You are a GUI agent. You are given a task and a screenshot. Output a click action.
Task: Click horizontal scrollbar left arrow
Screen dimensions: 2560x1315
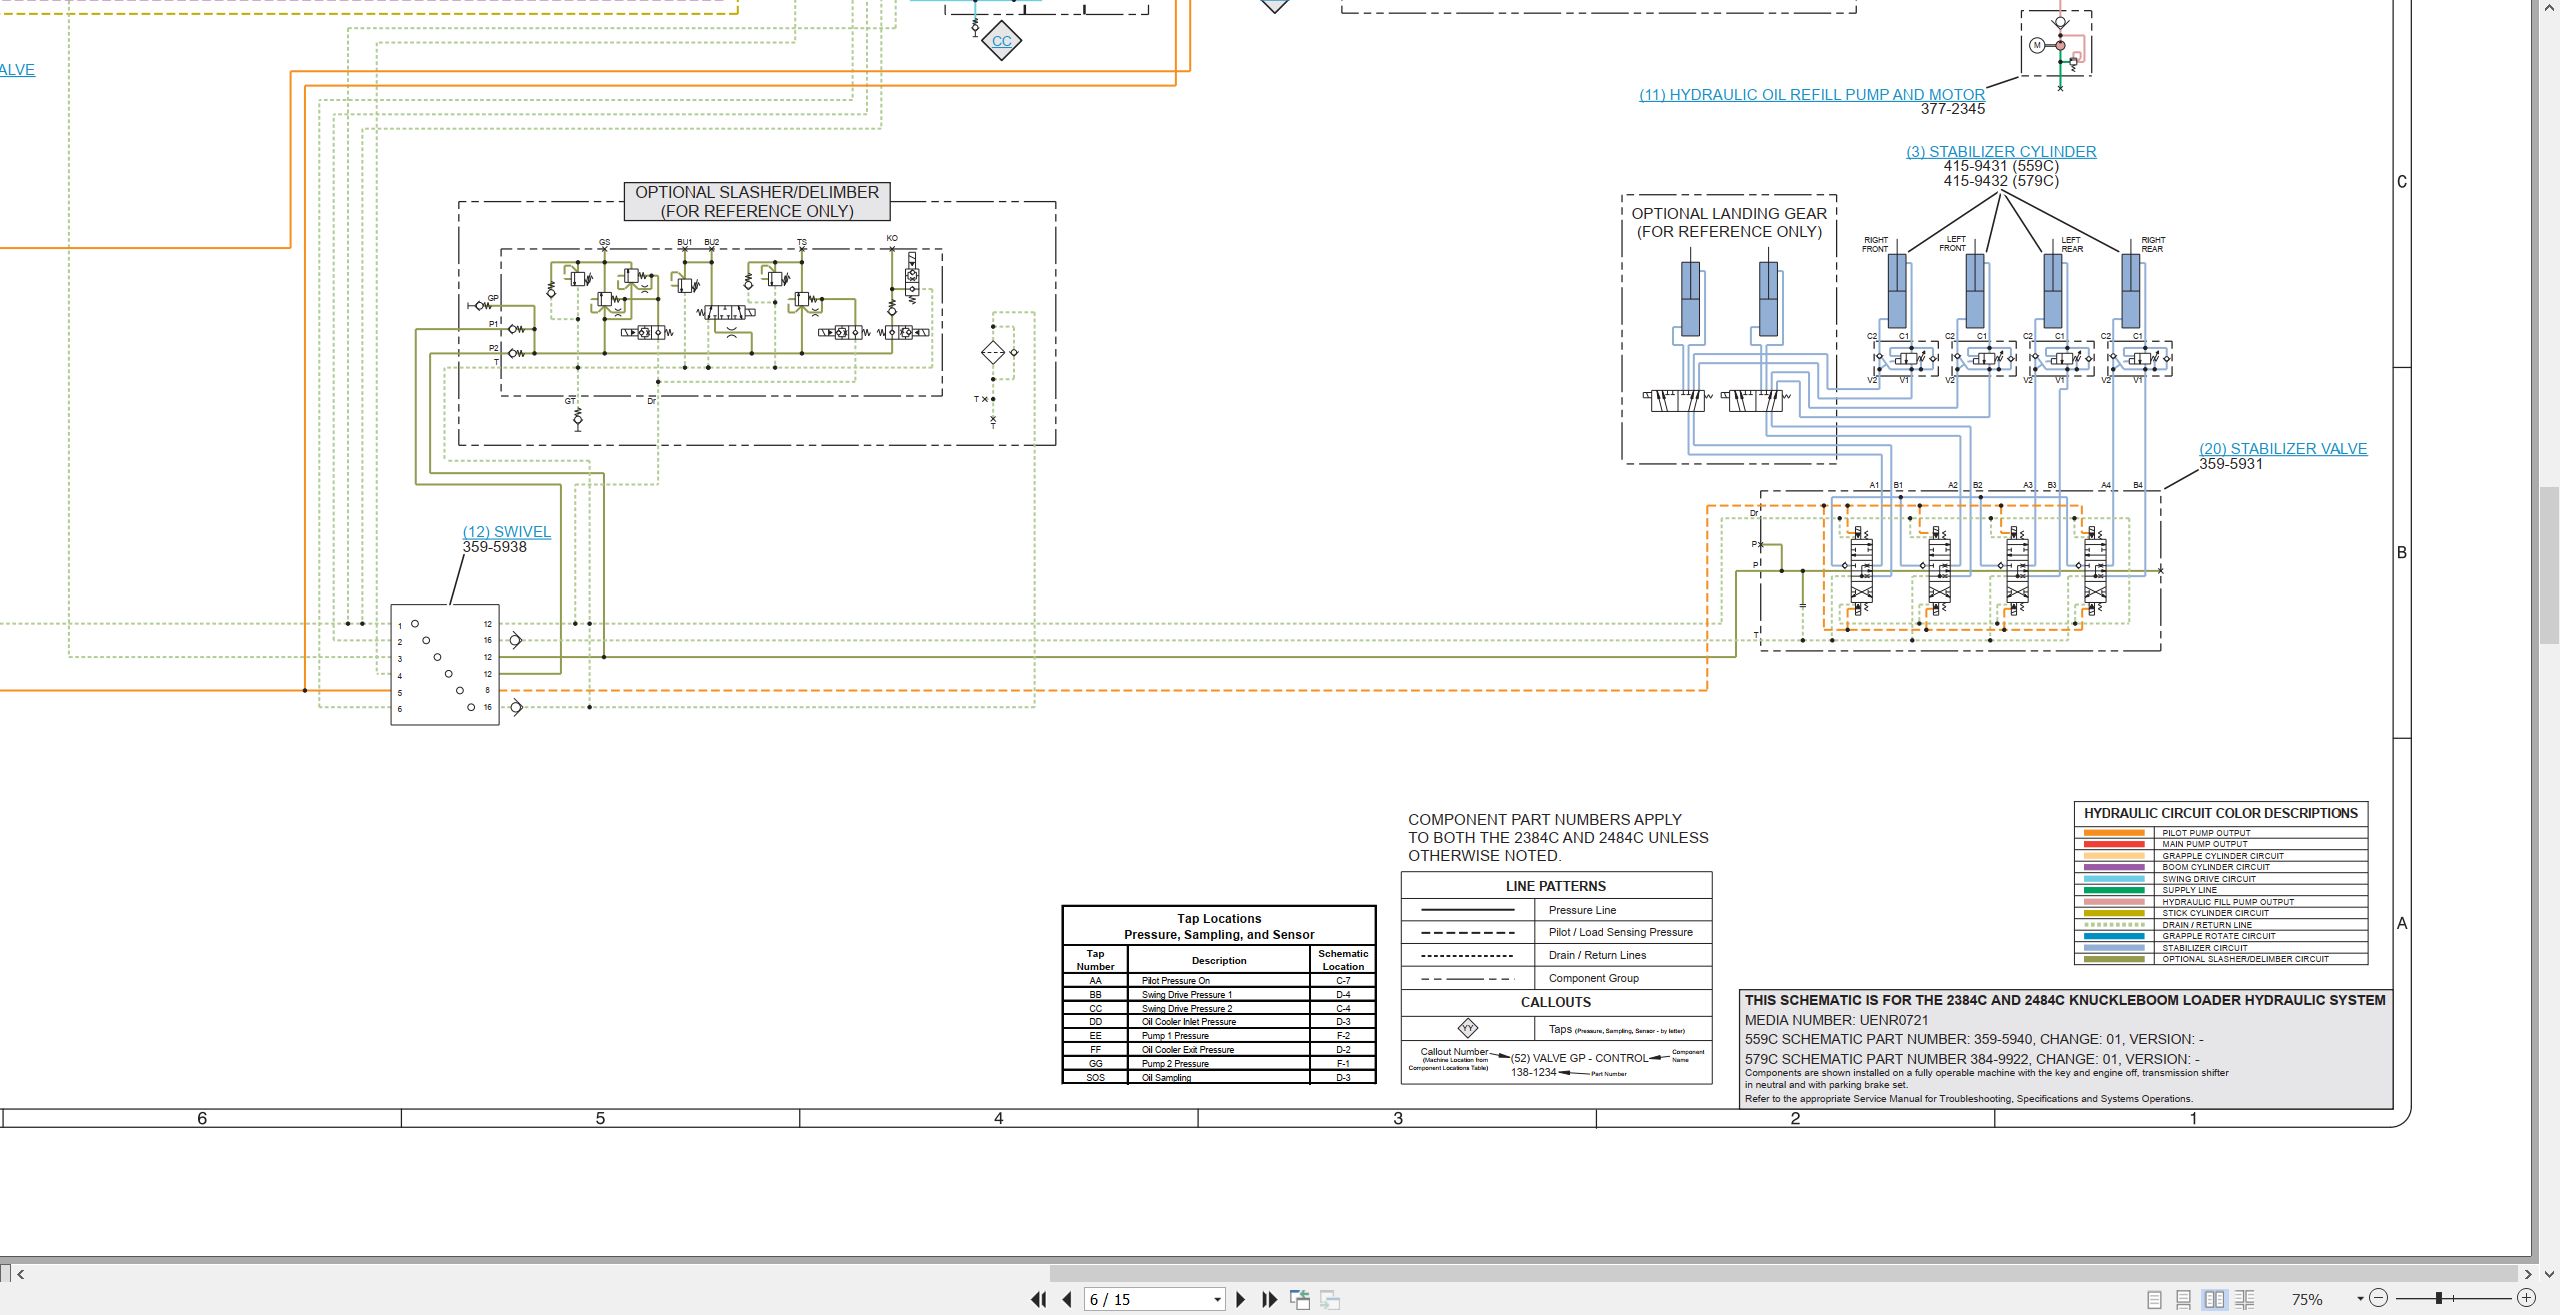21,1274
